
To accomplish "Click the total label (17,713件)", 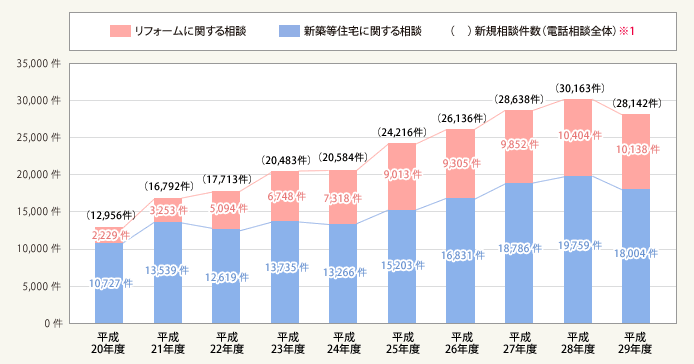I will coord(227,179).
